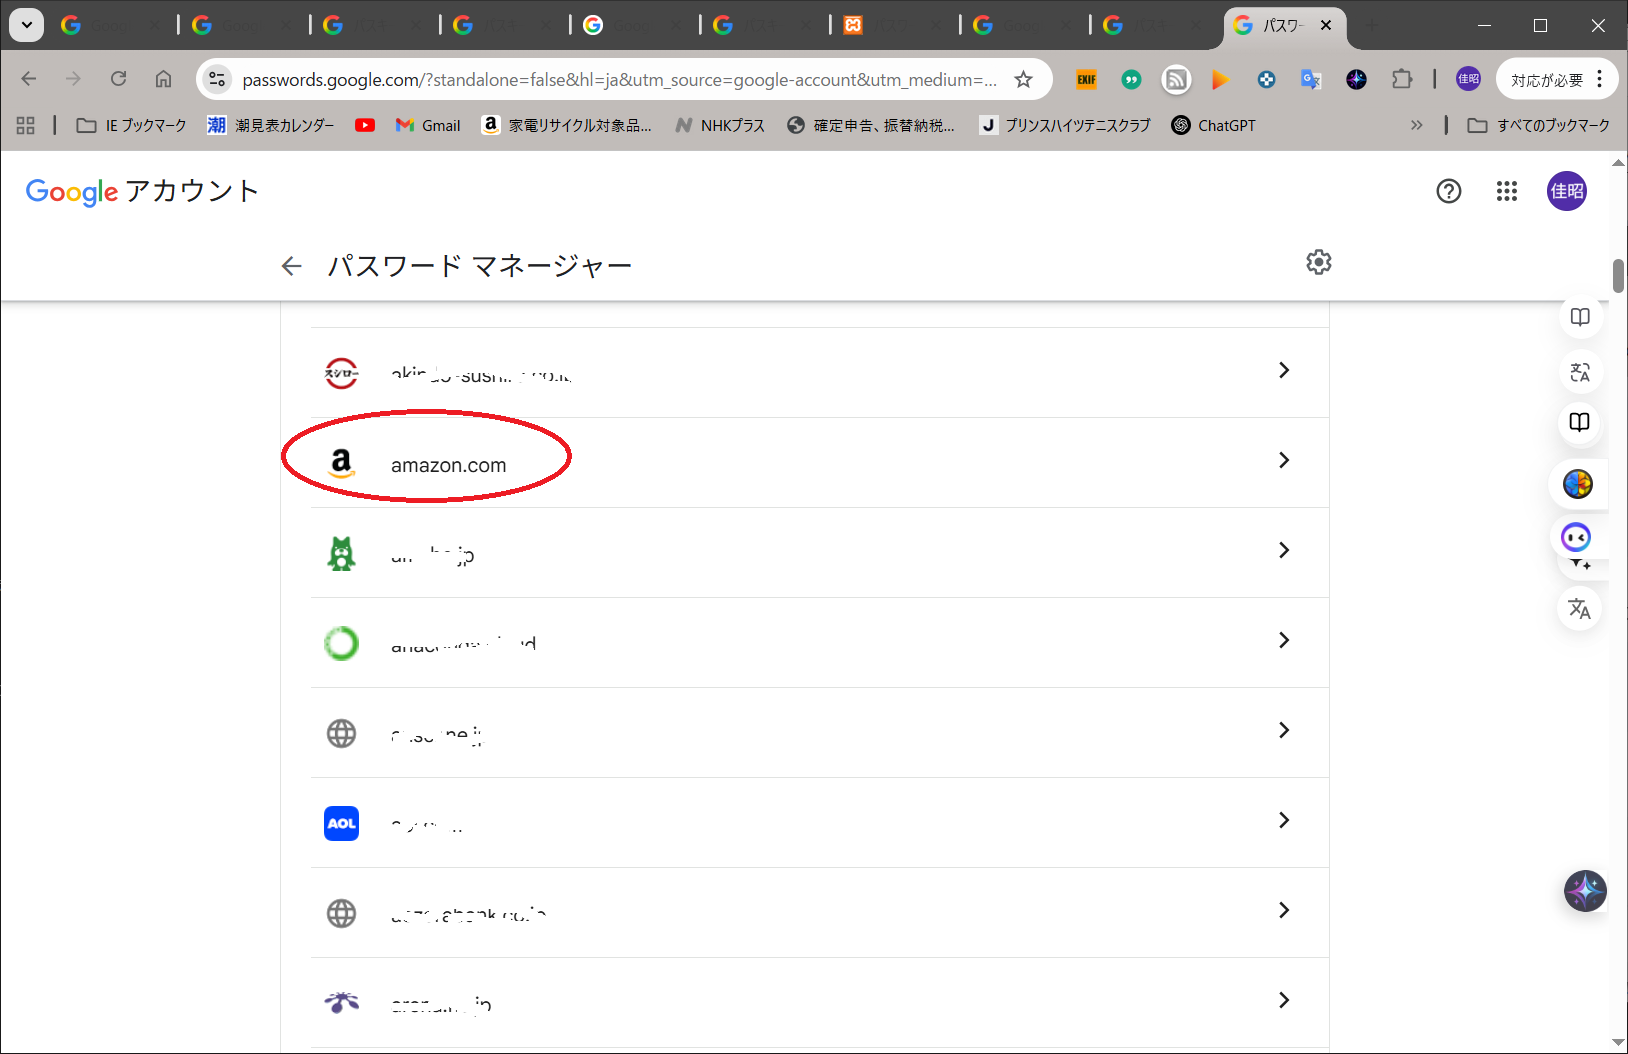This screenshot has height=1054, width=1628.
Task: Open the help question mark icon
Action: 1448,191
